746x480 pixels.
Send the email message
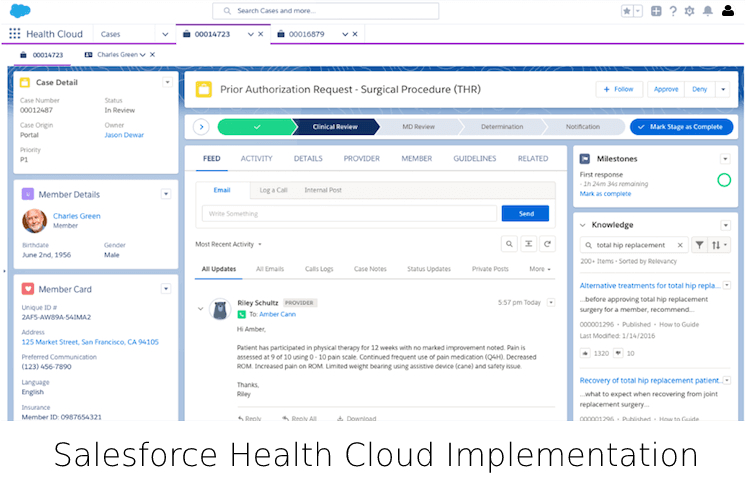(x=525, y=214)
